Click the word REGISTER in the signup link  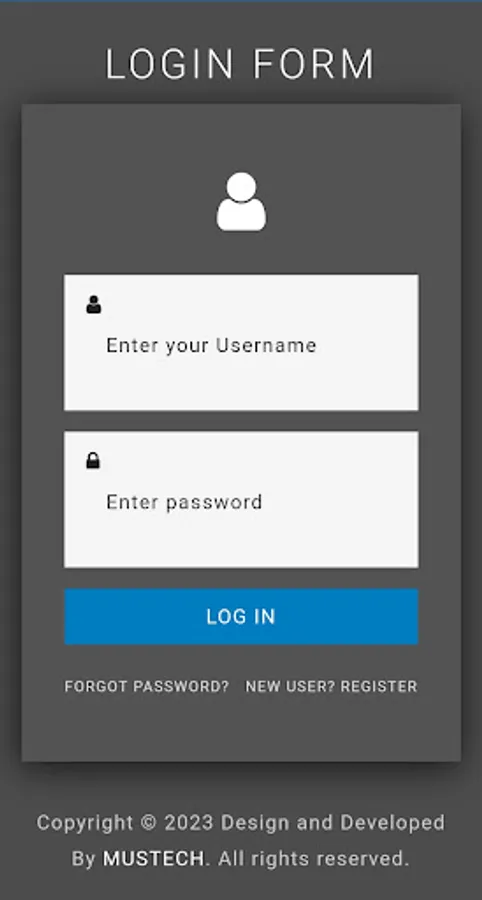pyautogui.click(x=379, y=686)
